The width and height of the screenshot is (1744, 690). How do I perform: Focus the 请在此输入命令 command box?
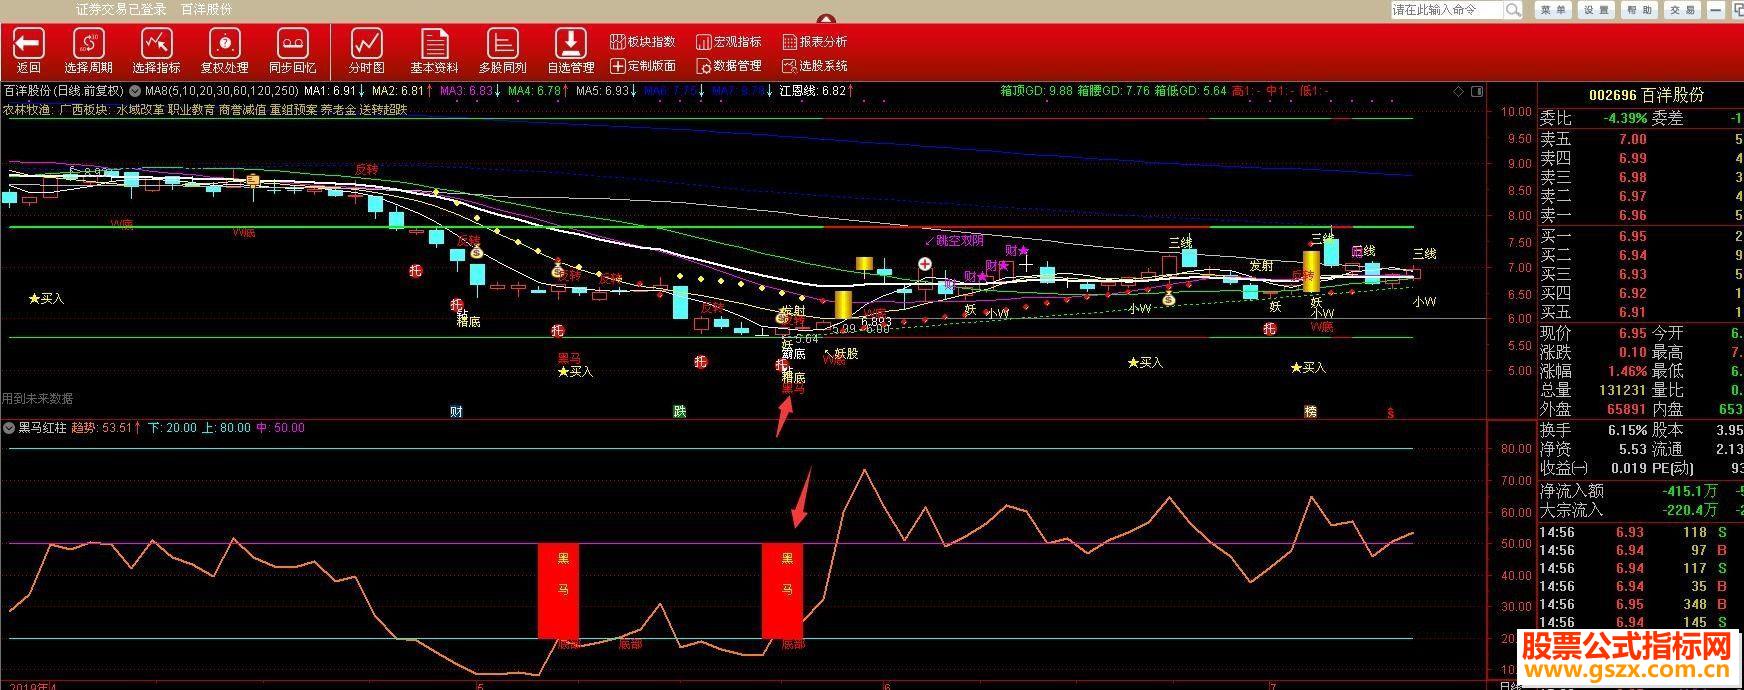coord(1447,9)
